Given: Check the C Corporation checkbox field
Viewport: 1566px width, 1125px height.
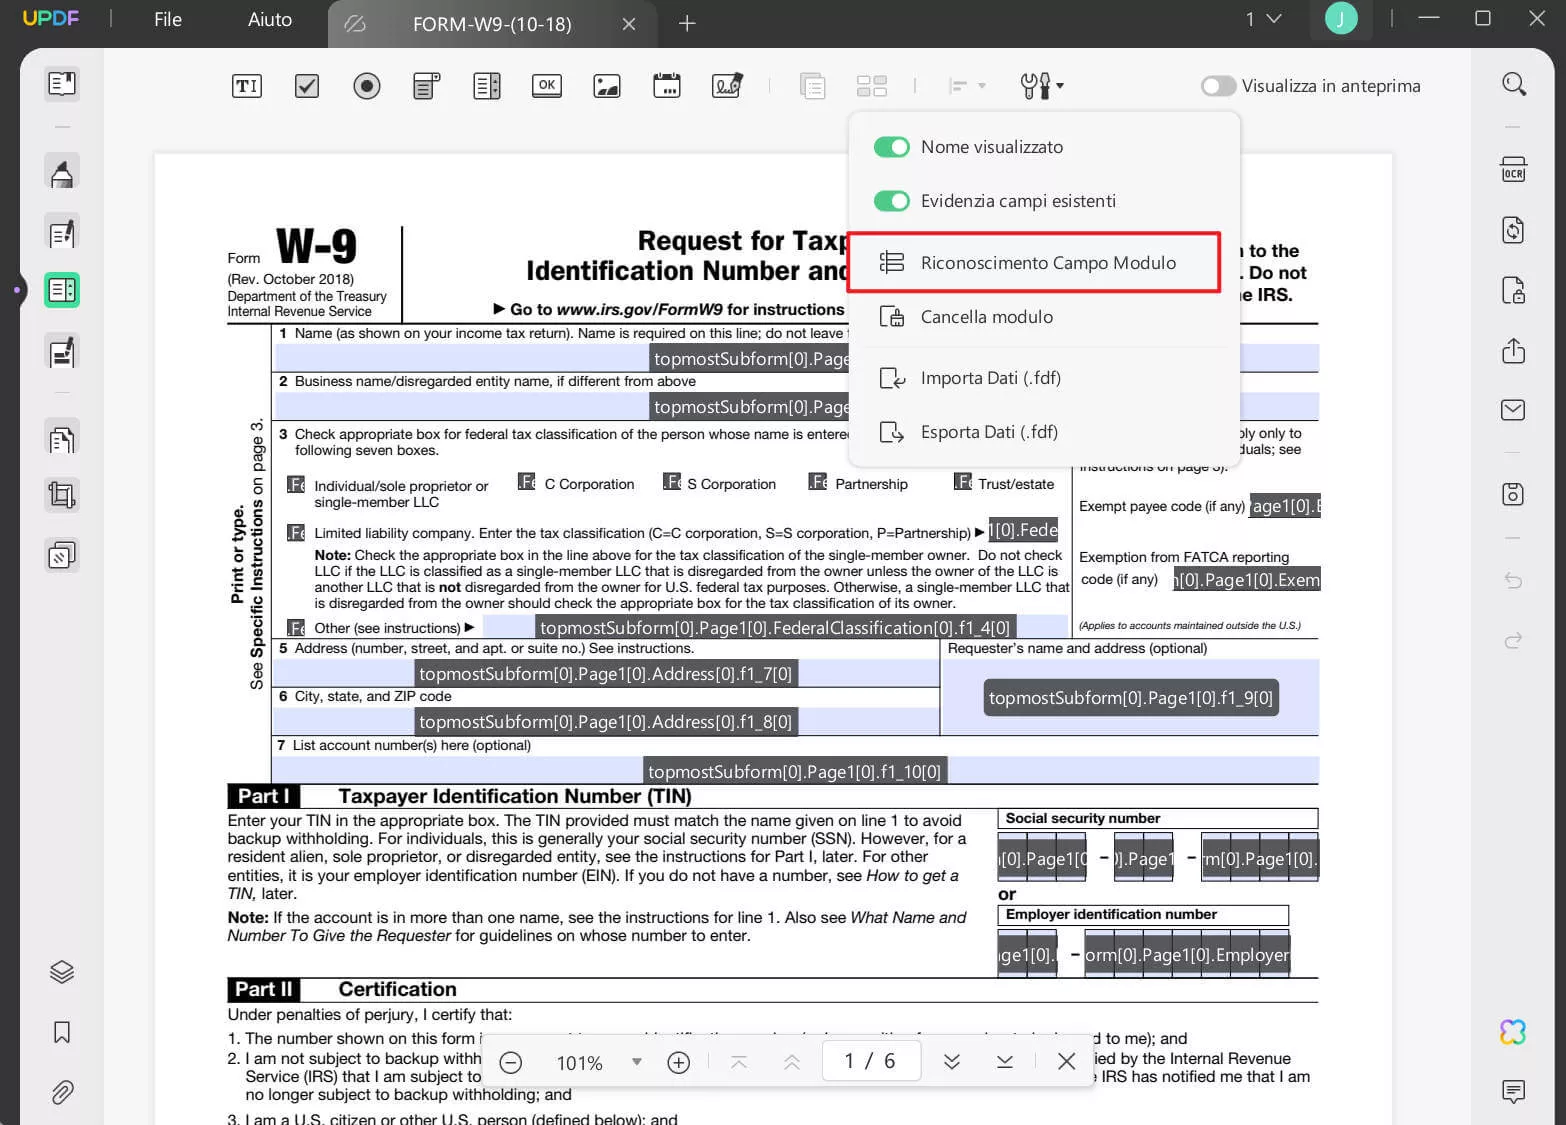Looking at the screenshot, I should coord(527,482).
